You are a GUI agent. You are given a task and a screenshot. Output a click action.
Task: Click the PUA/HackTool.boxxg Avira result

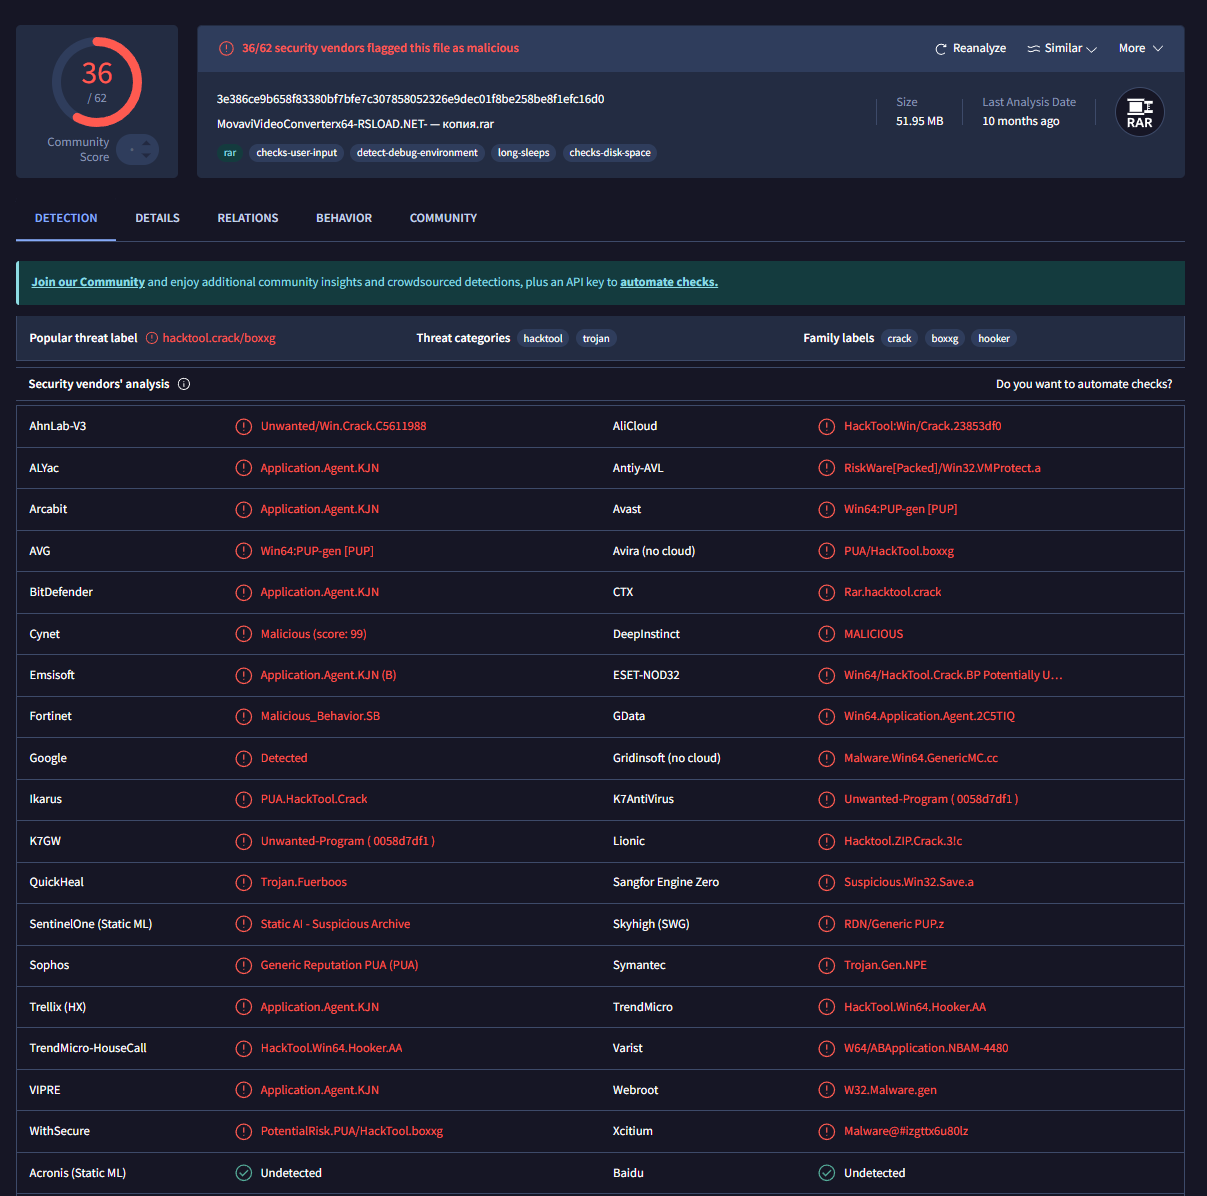pos(899,551)
